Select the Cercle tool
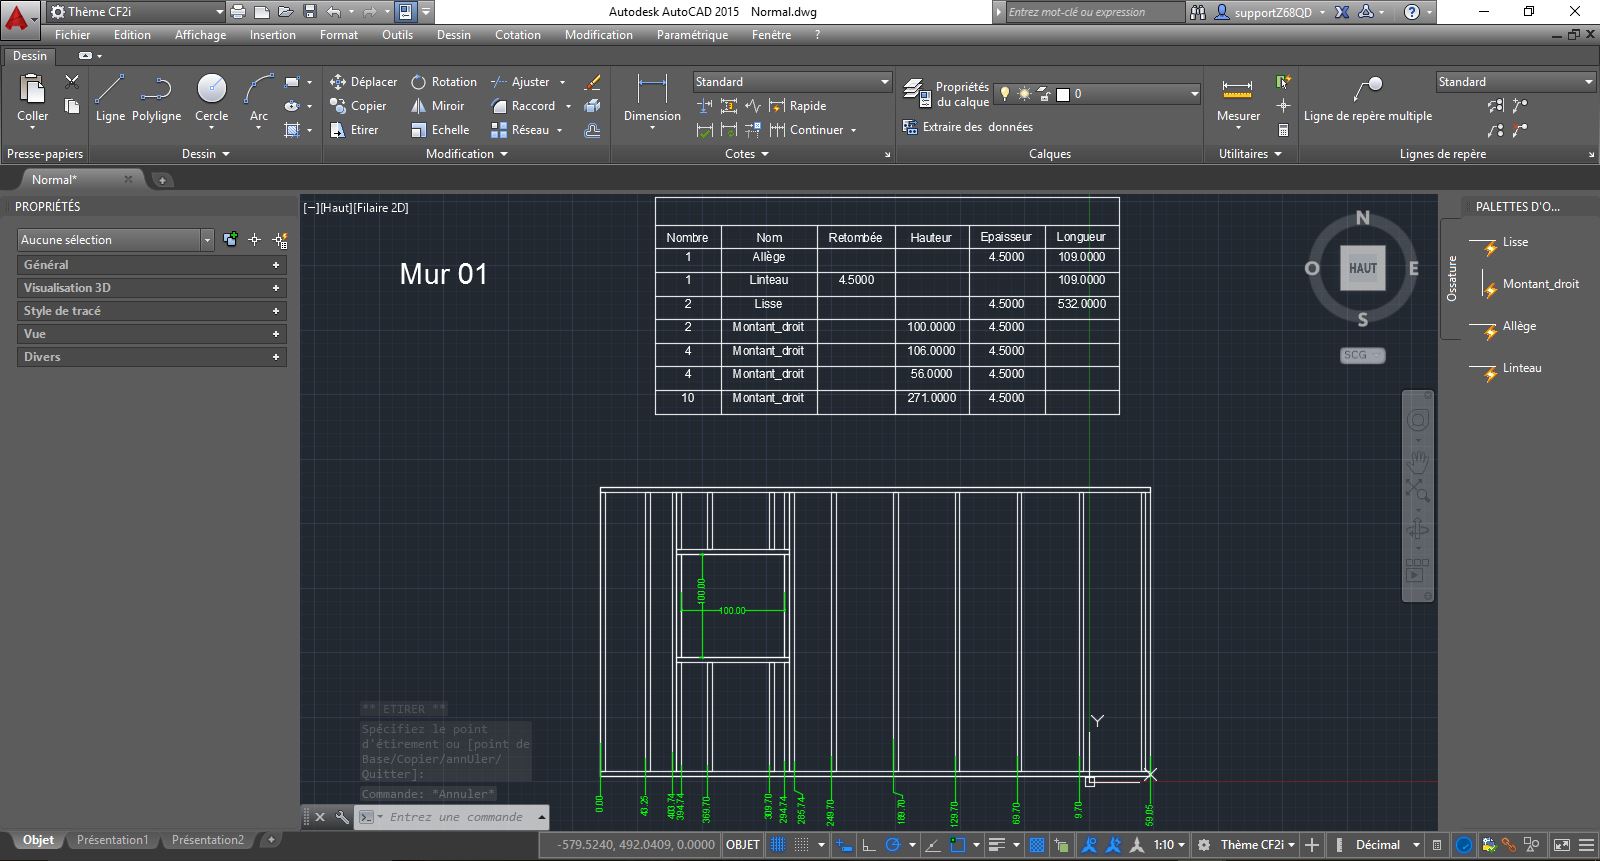This screenshot has height=861, width=1600. click(x=211, y=98)
